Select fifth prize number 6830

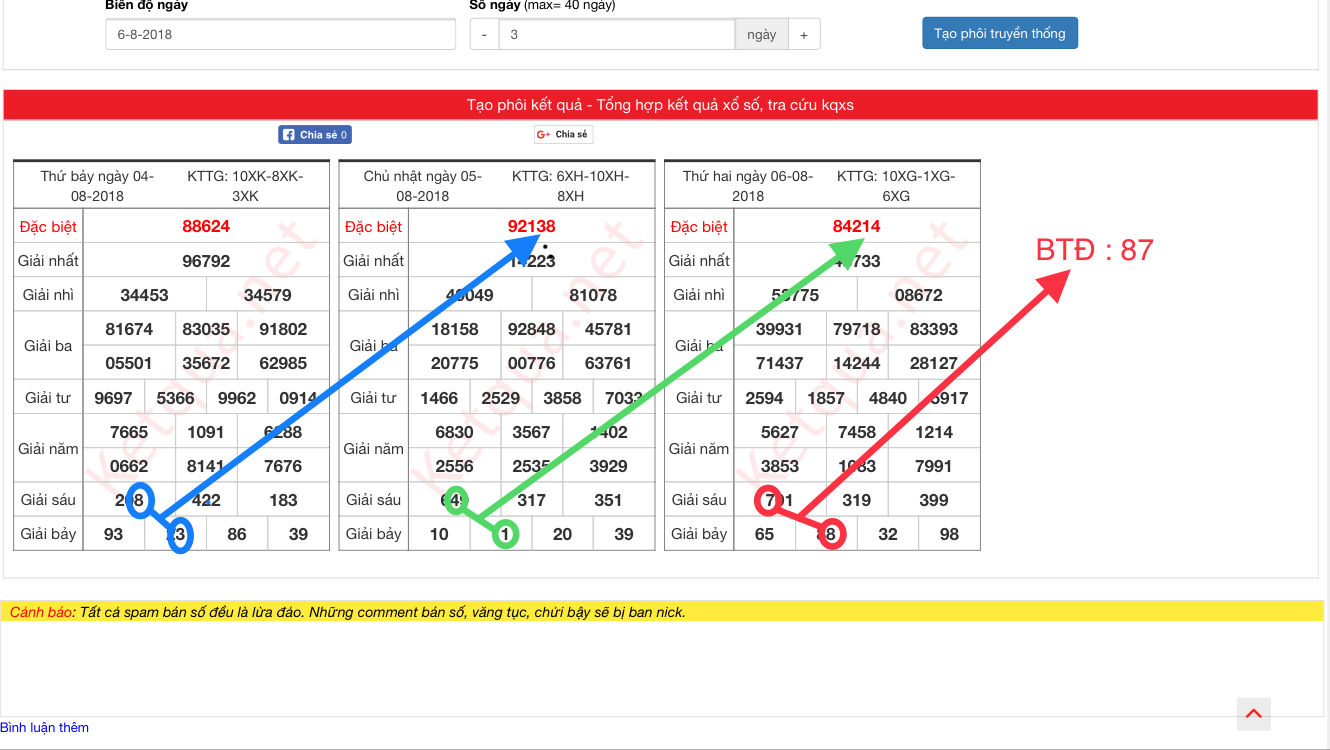(455, 432)
